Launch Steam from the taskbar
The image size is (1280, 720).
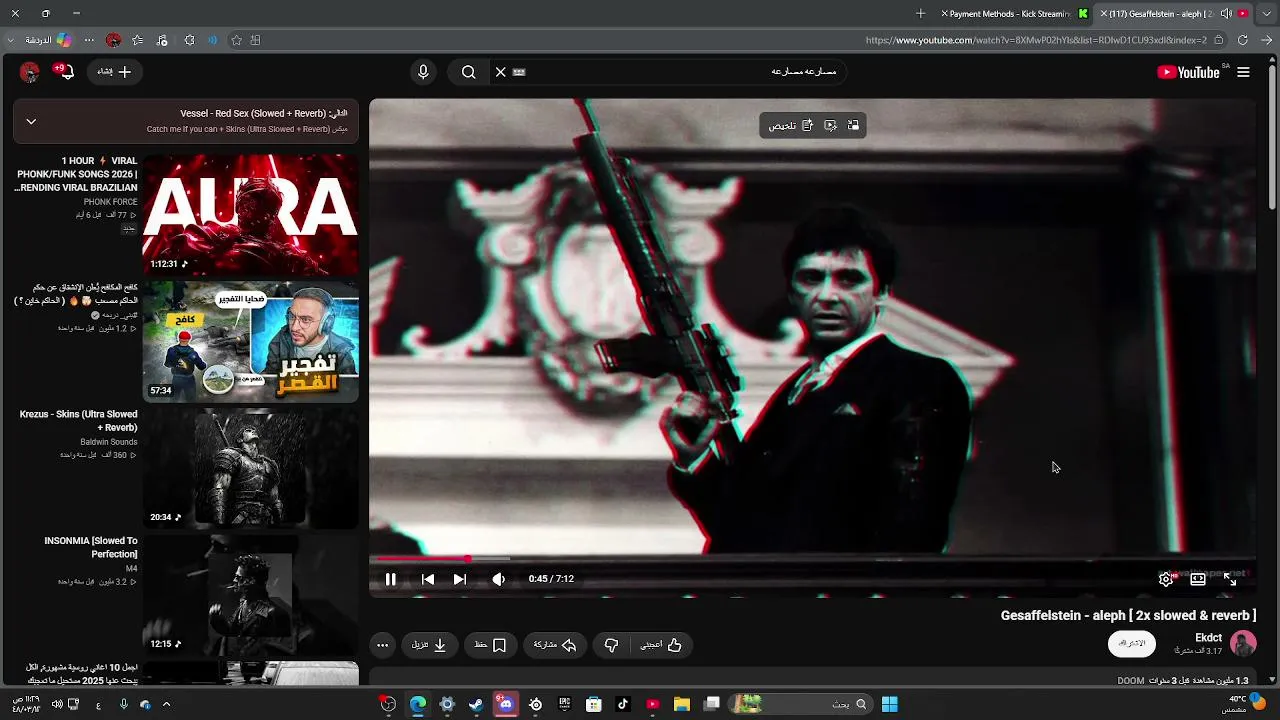click(x=476, y=704)
